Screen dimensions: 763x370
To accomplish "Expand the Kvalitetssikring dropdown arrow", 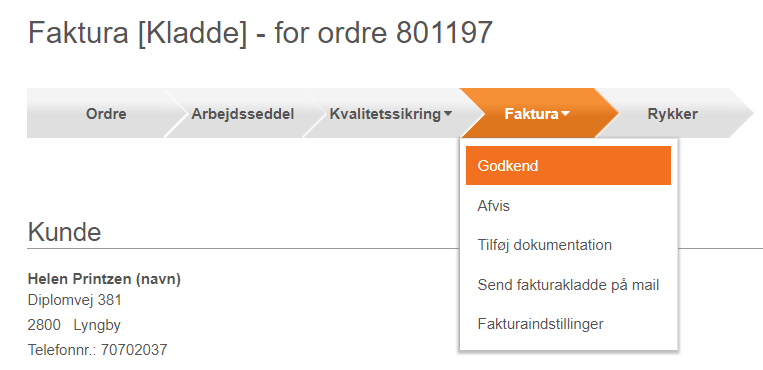I will [448, 114].
